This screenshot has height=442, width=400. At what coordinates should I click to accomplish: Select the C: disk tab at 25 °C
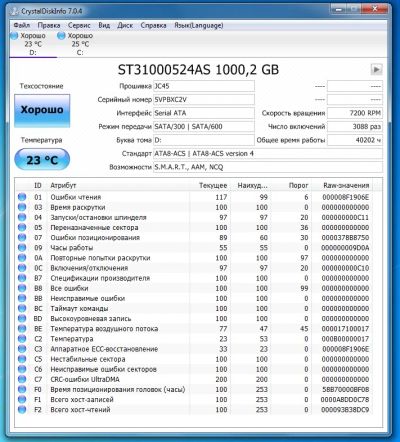(x=79, y=44)
